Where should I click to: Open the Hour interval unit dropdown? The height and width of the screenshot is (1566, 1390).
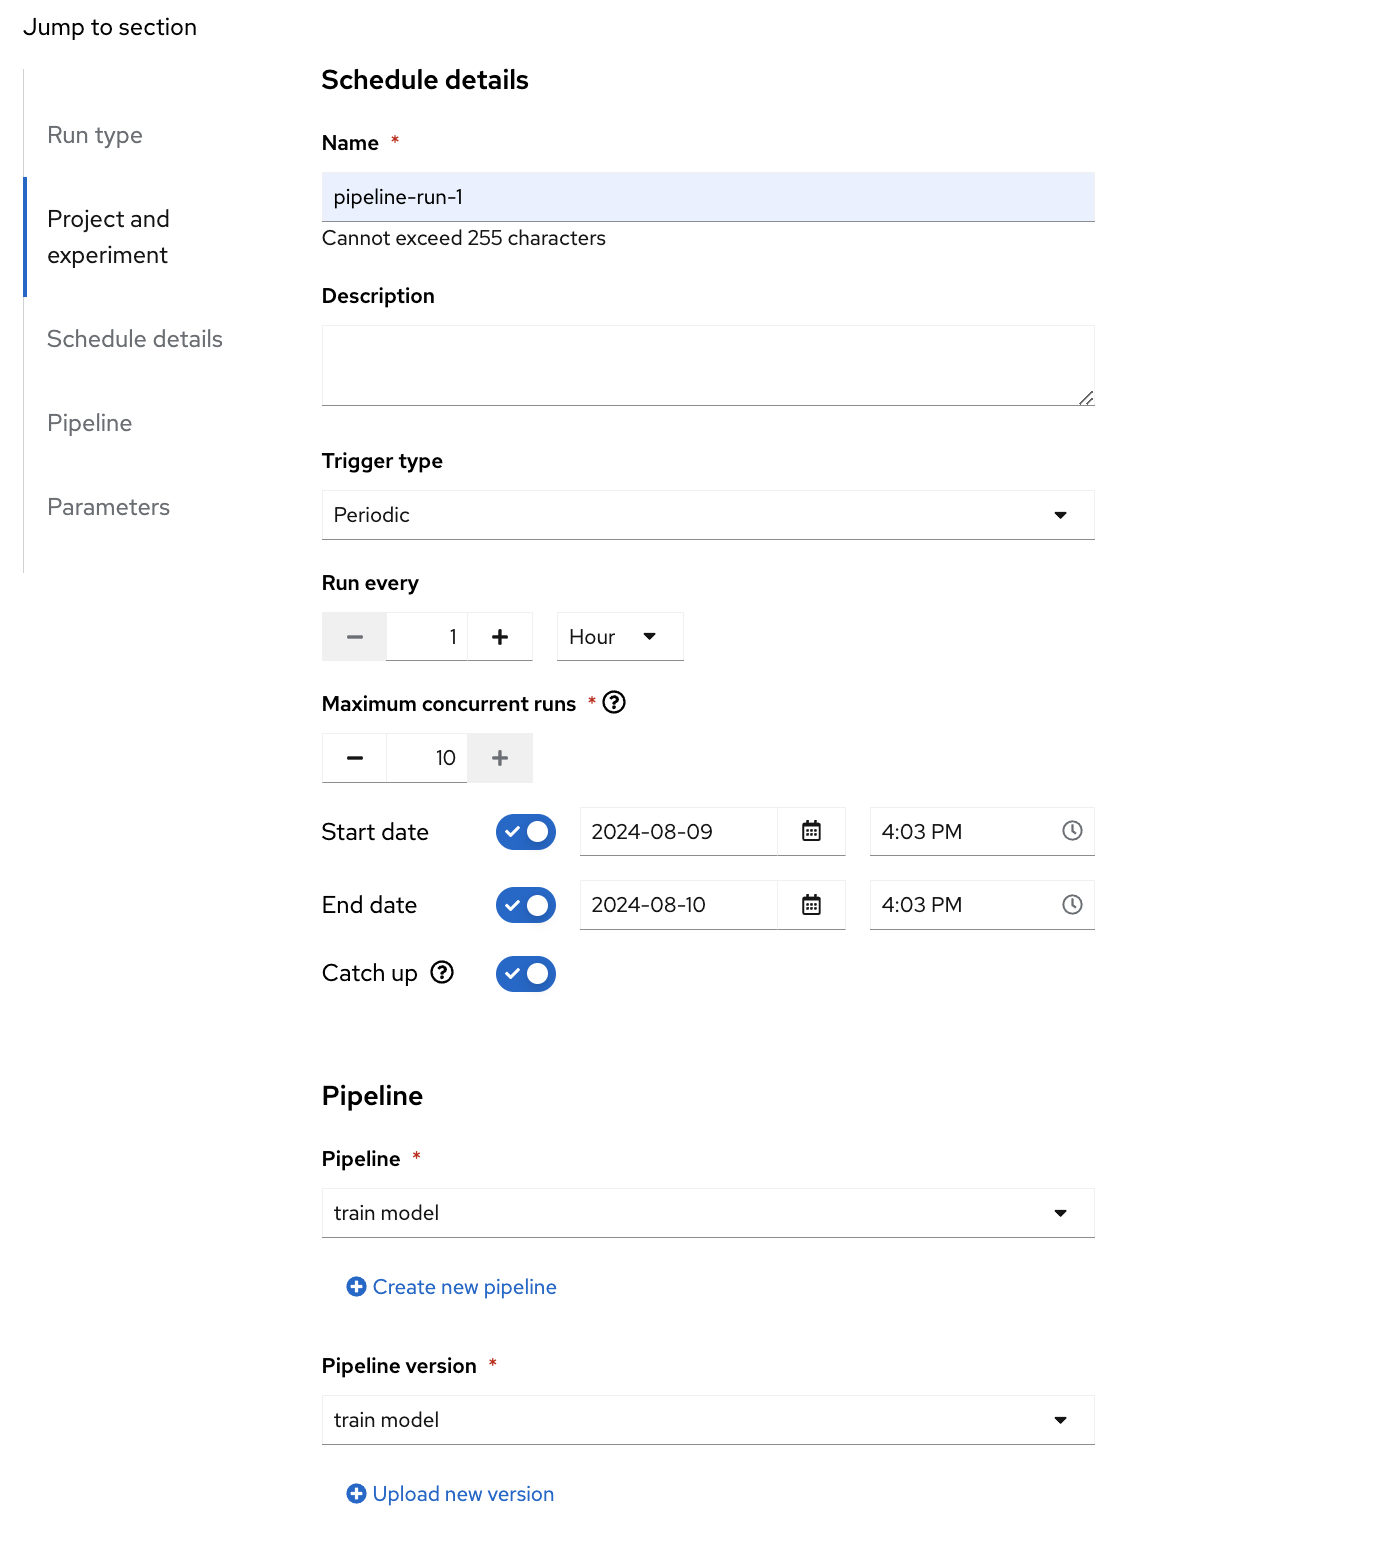pos(620,637)
